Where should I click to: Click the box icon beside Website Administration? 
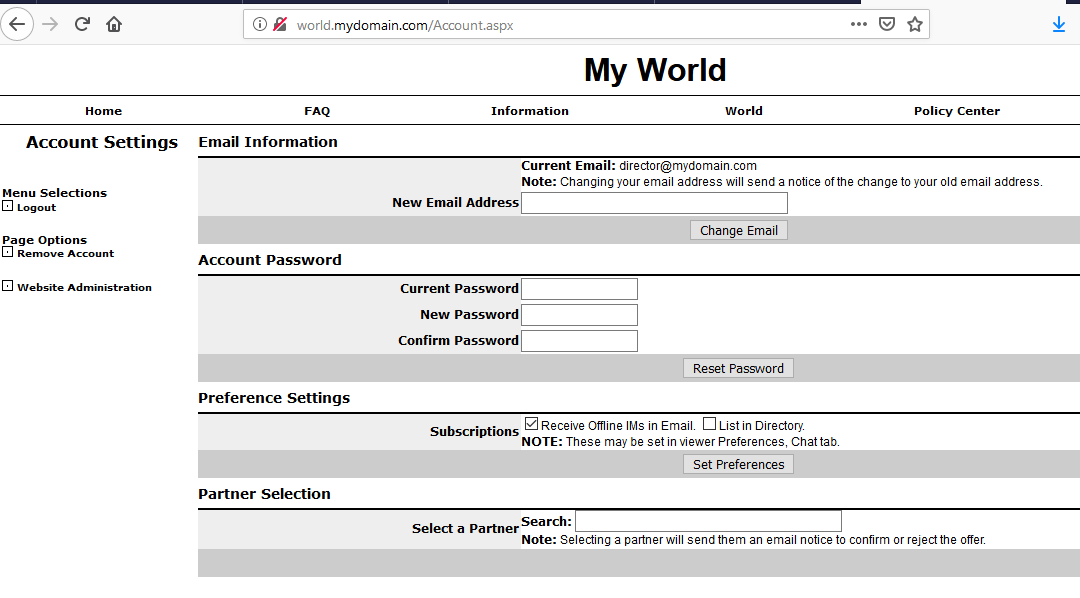(x=8, y=286)
